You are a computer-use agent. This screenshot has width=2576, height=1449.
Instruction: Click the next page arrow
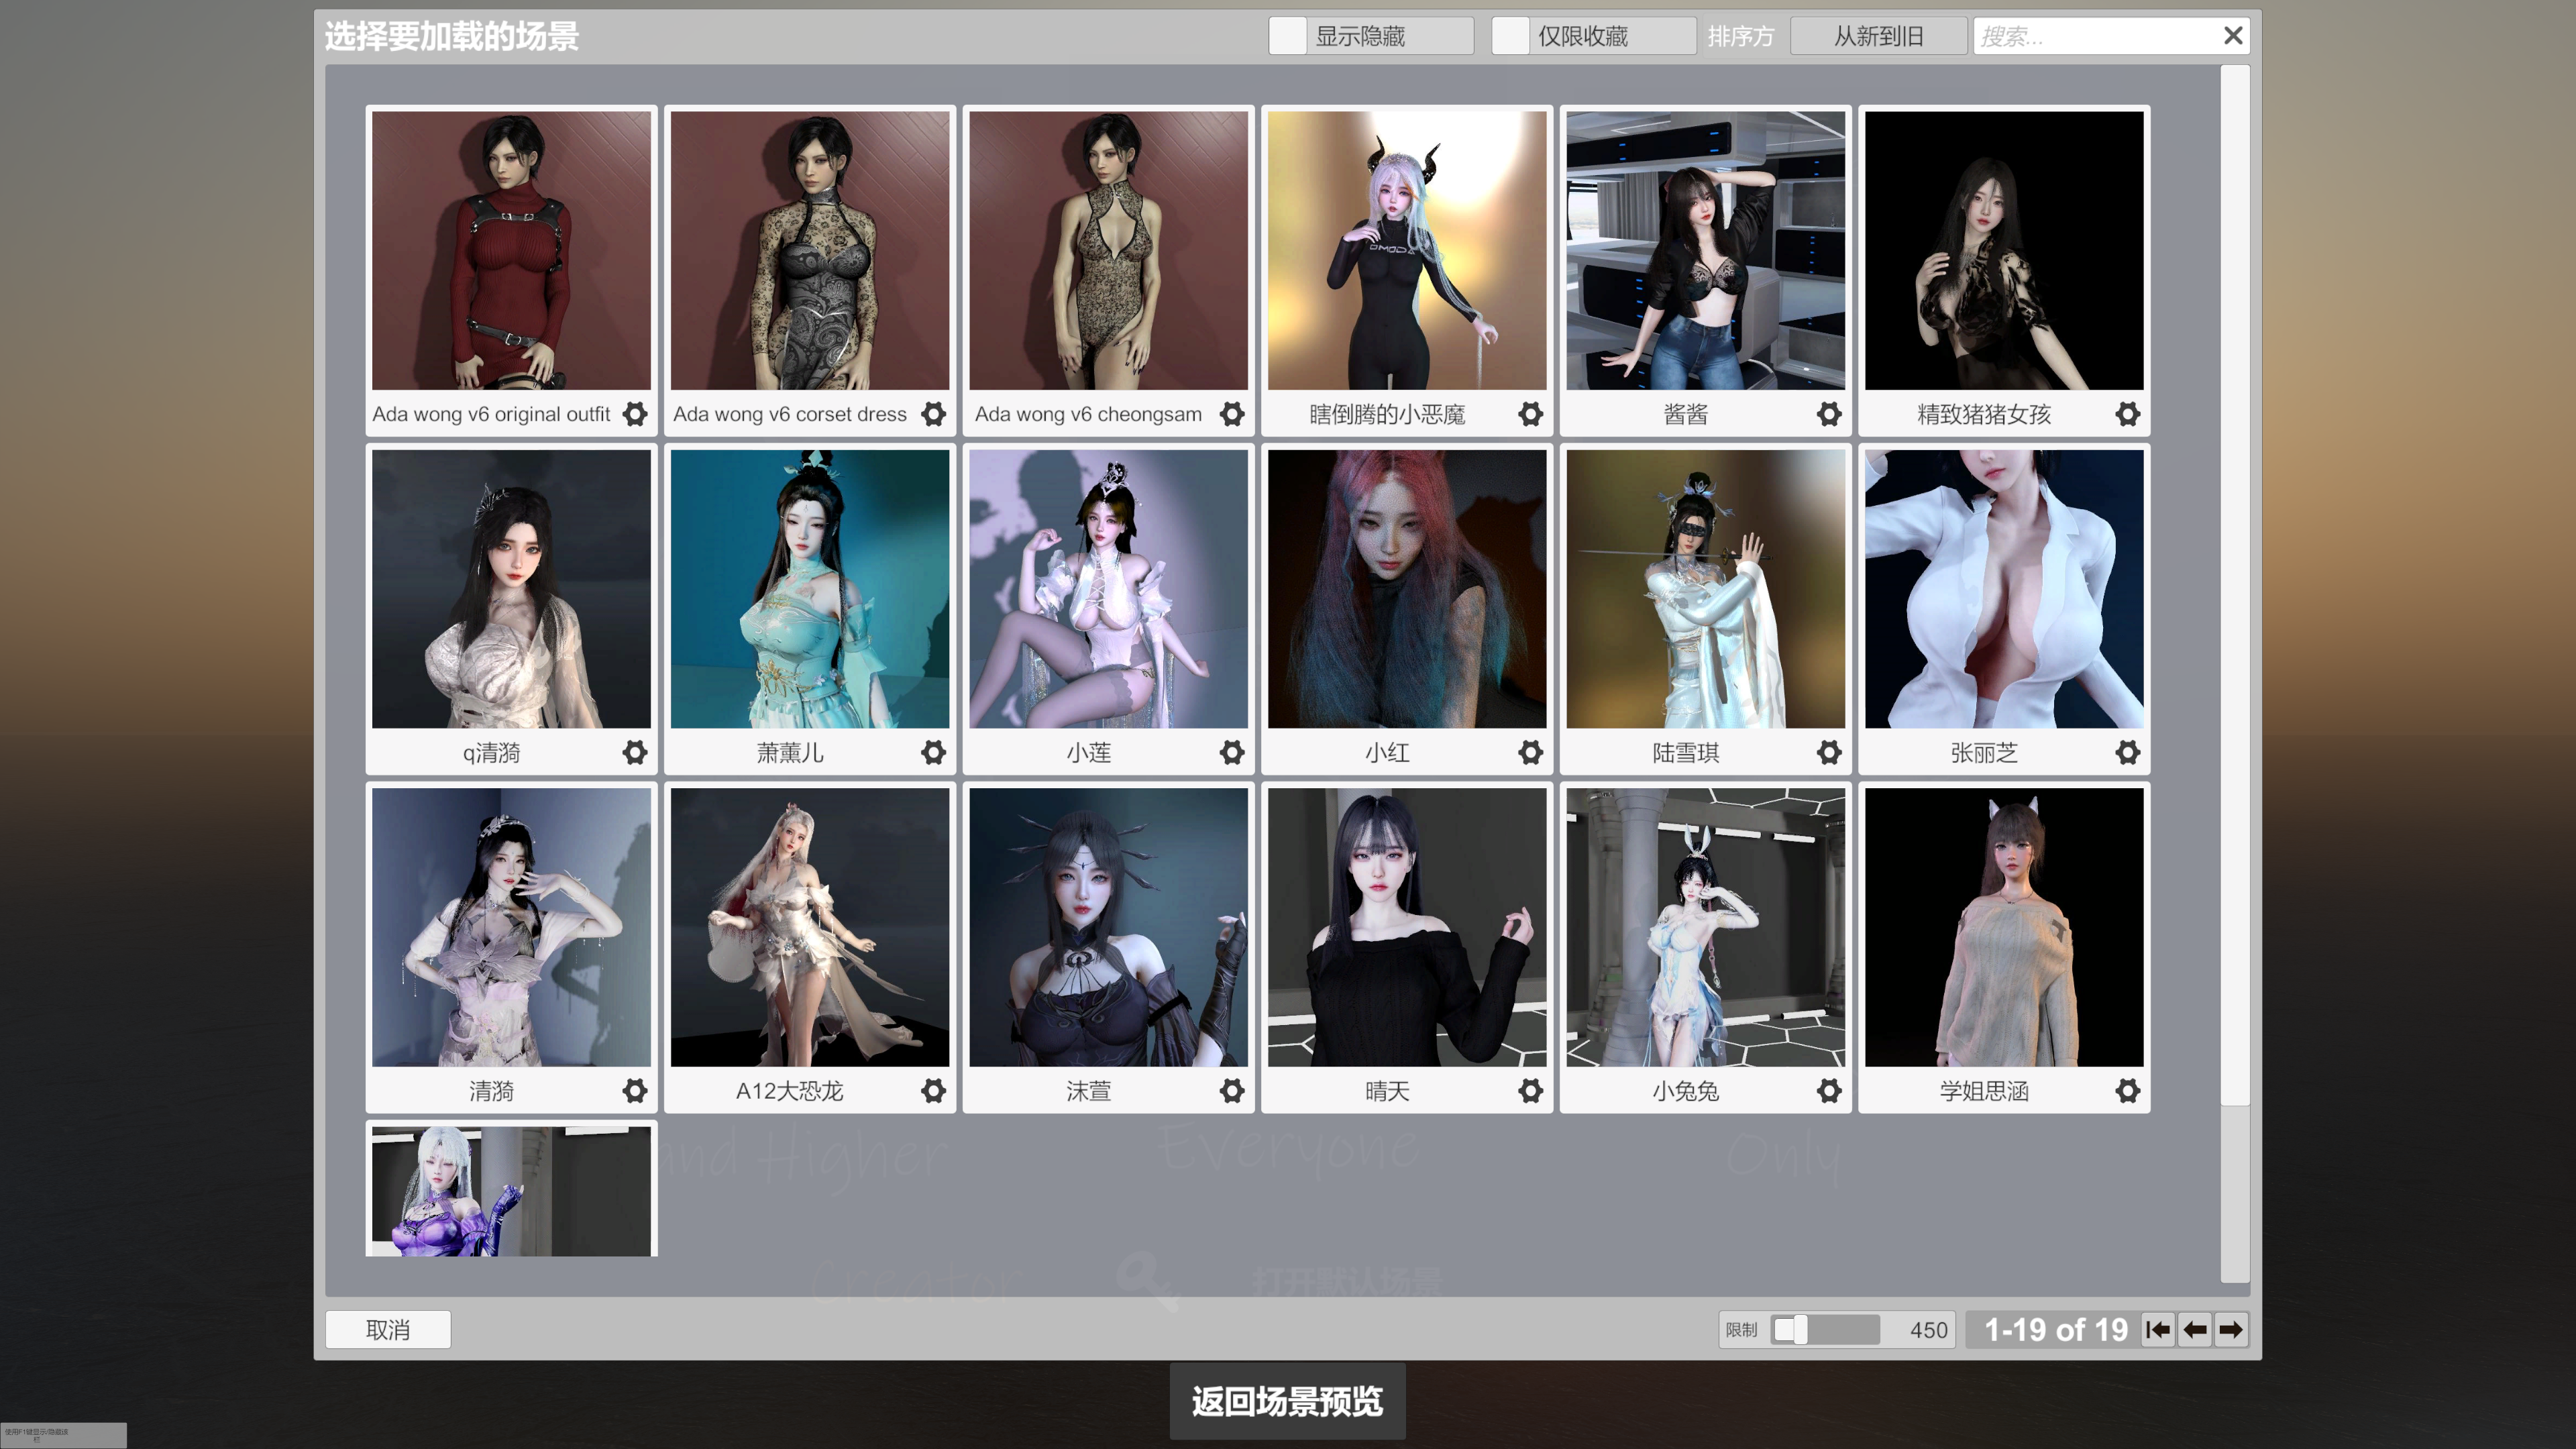pos(2231,1330)
